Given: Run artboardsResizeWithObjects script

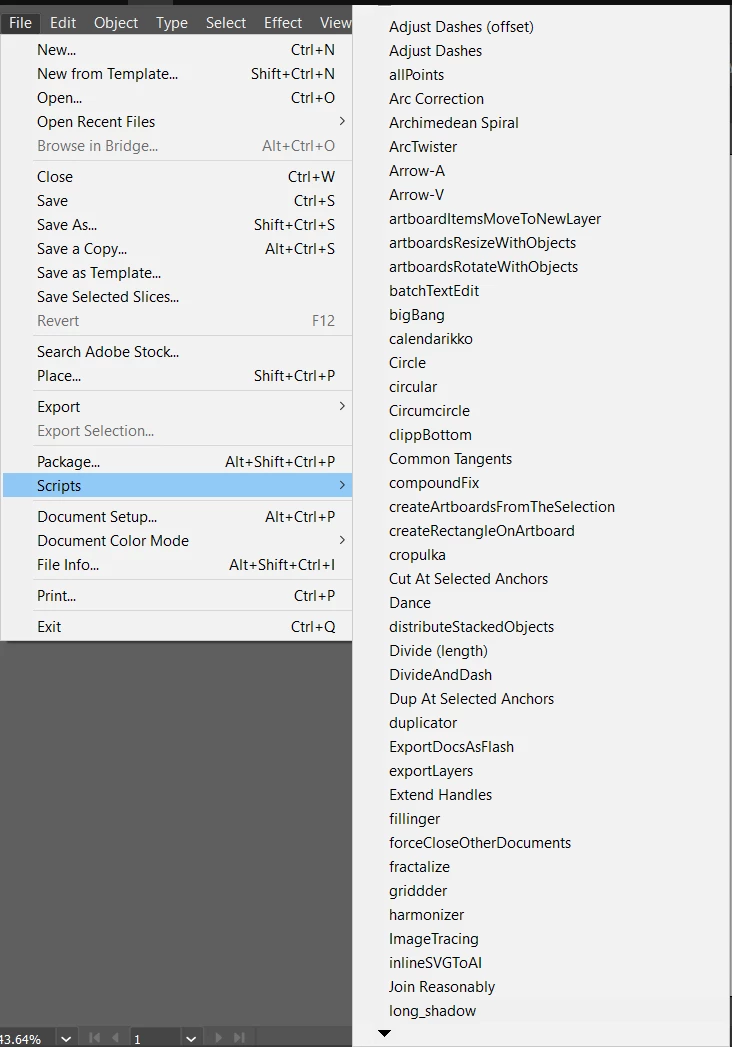Looking at the screenshot, I should [x=482, y=243].
